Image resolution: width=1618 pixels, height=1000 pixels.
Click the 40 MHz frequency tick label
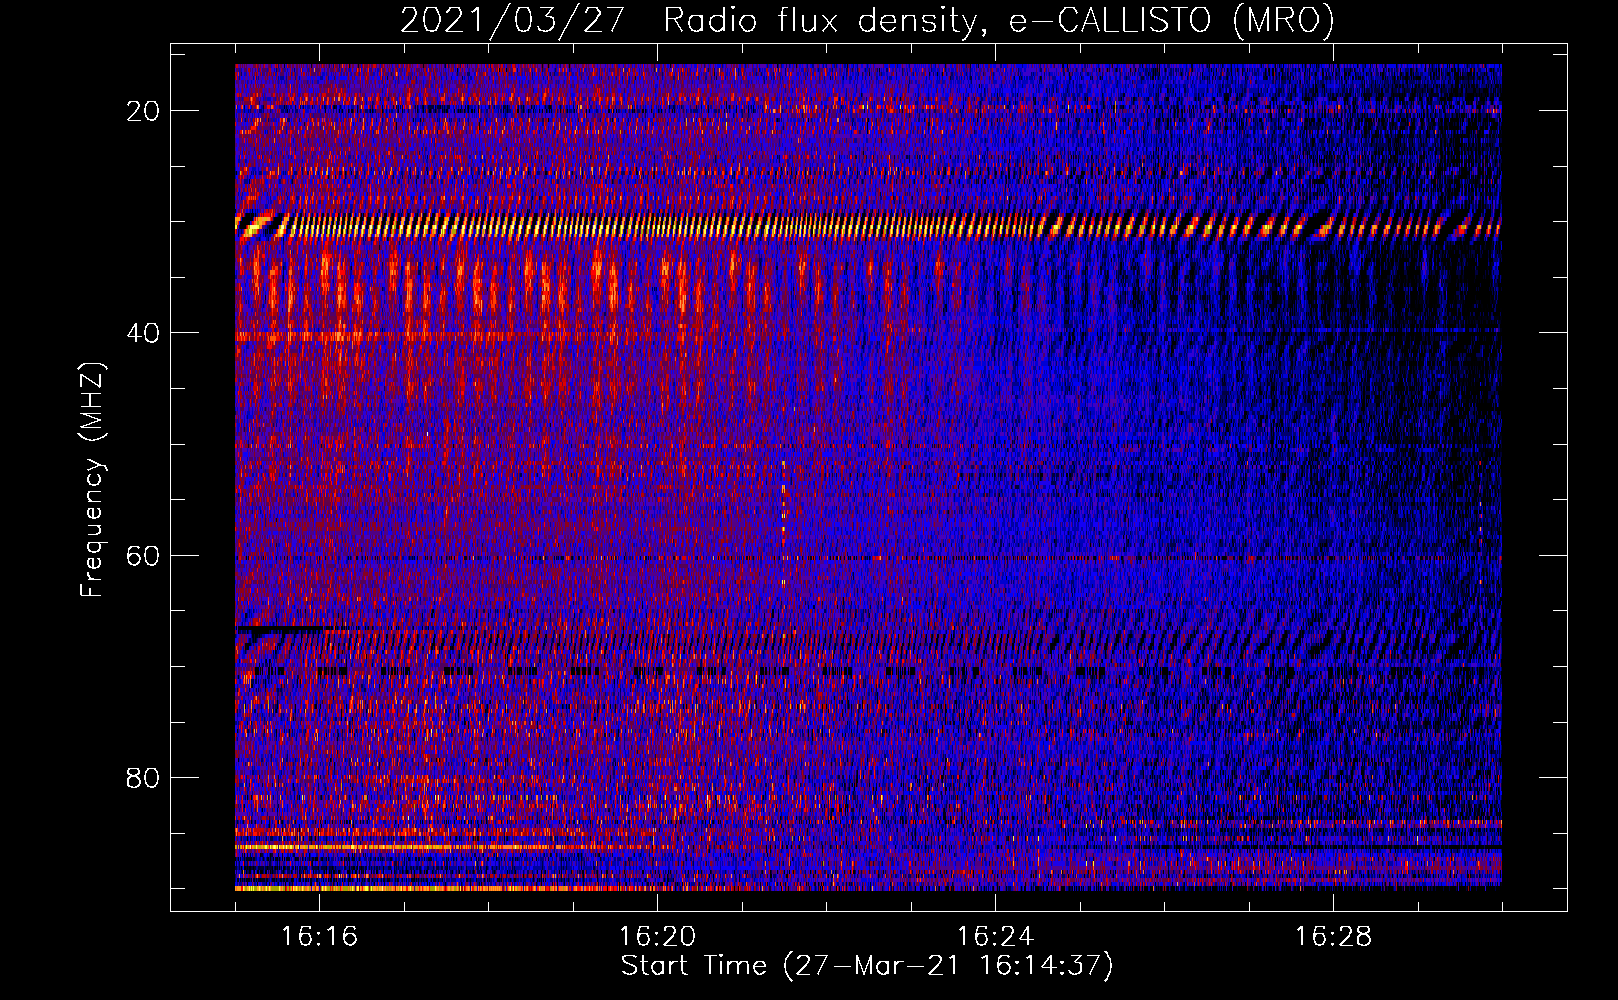143,333
